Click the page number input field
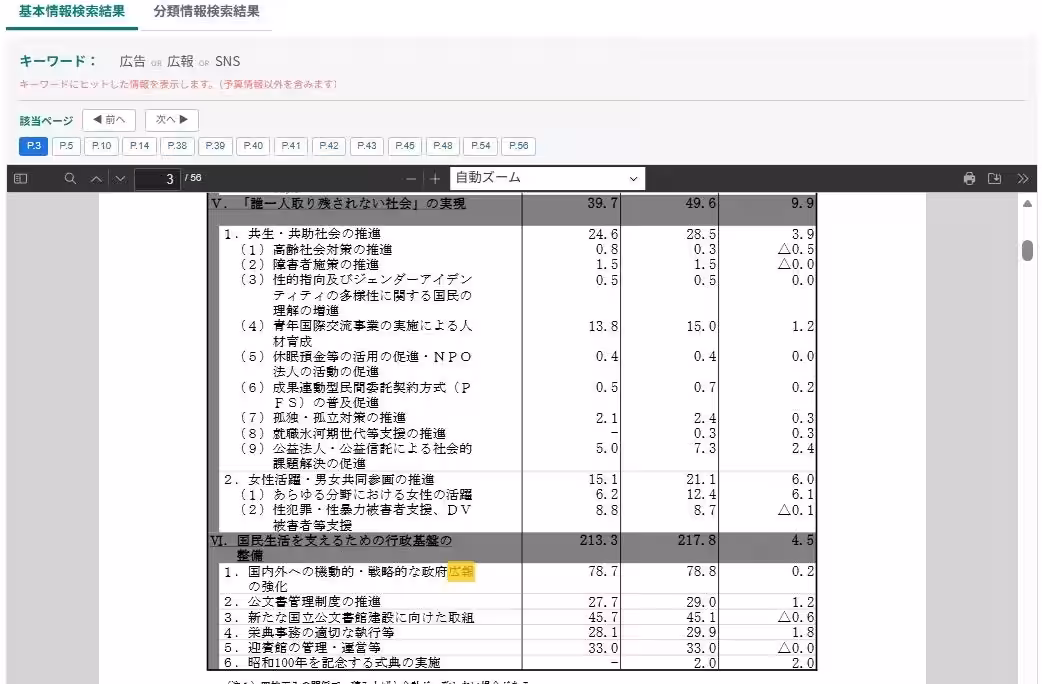The width and height of the screenshot is (1042, 684). pyautogui.click(x=157, y=179)
